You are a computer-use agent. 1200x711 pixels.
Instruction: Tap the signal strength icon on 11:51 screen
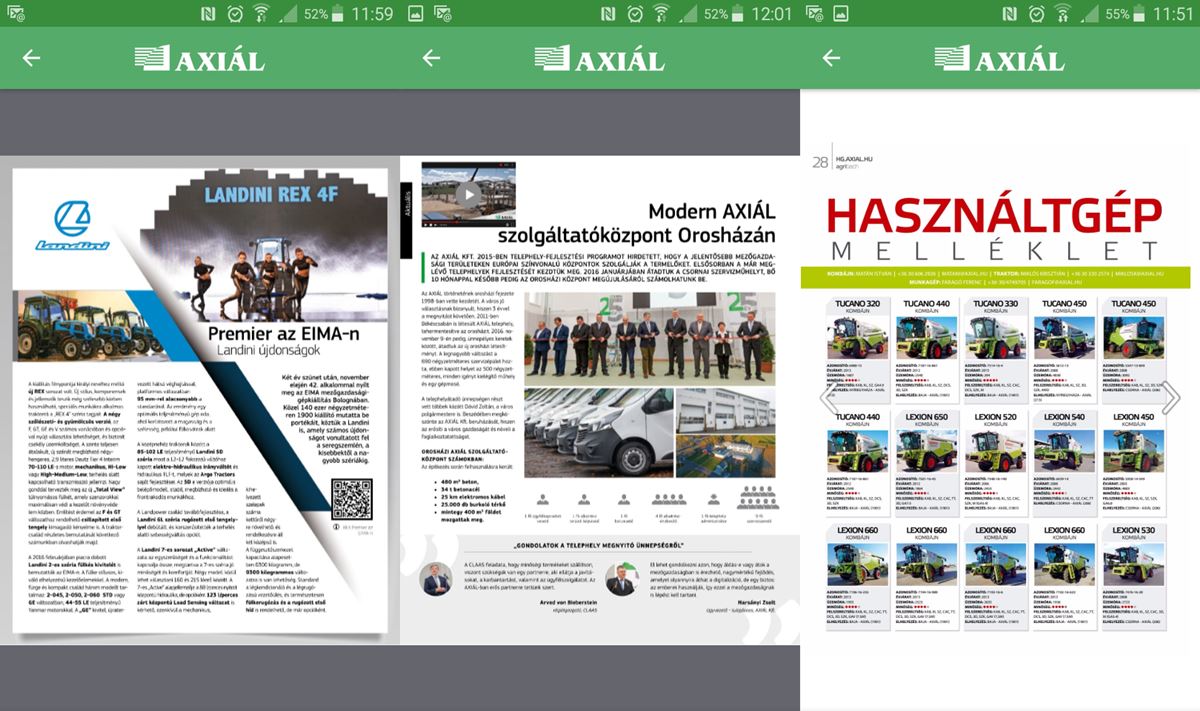pyautogui.click(x=1089, y=15)
